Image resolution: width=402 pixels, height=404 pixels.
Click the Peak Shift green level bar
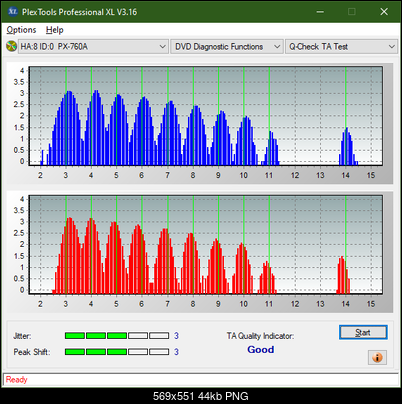click(117, 352)
